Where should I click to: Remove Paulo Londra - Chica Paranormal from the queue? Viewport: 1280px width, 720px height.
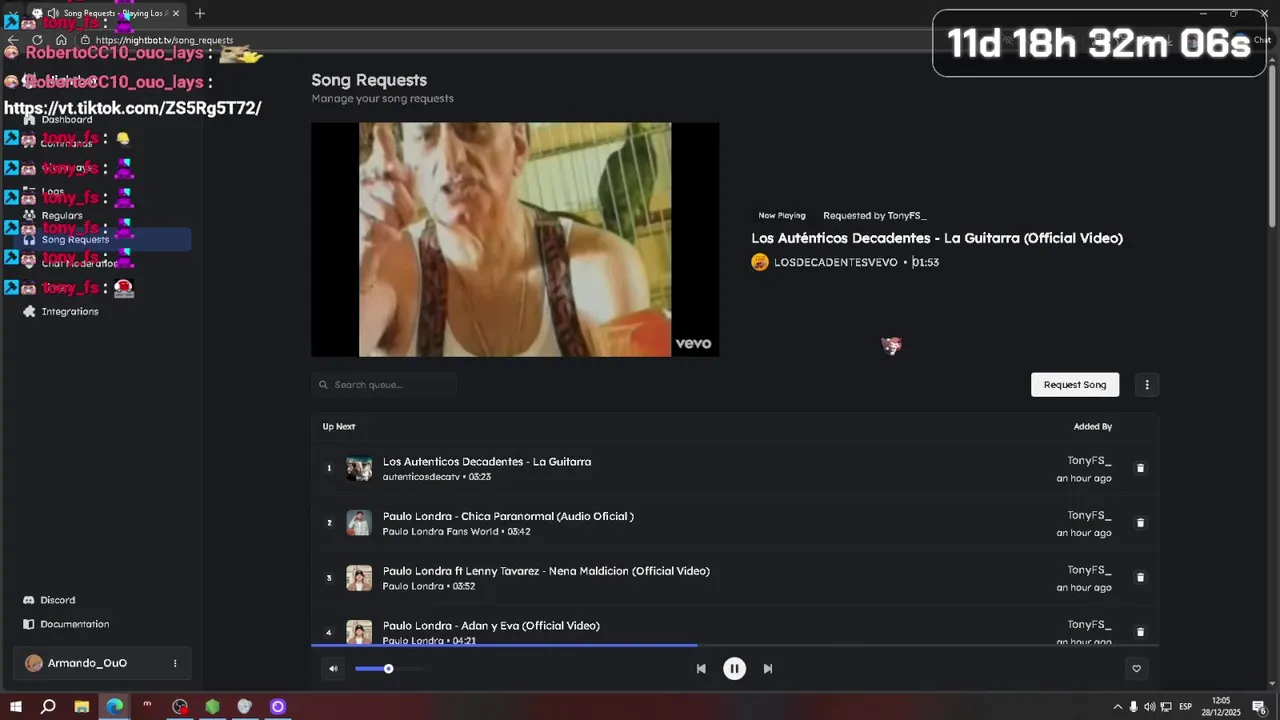coord(1140,523)
